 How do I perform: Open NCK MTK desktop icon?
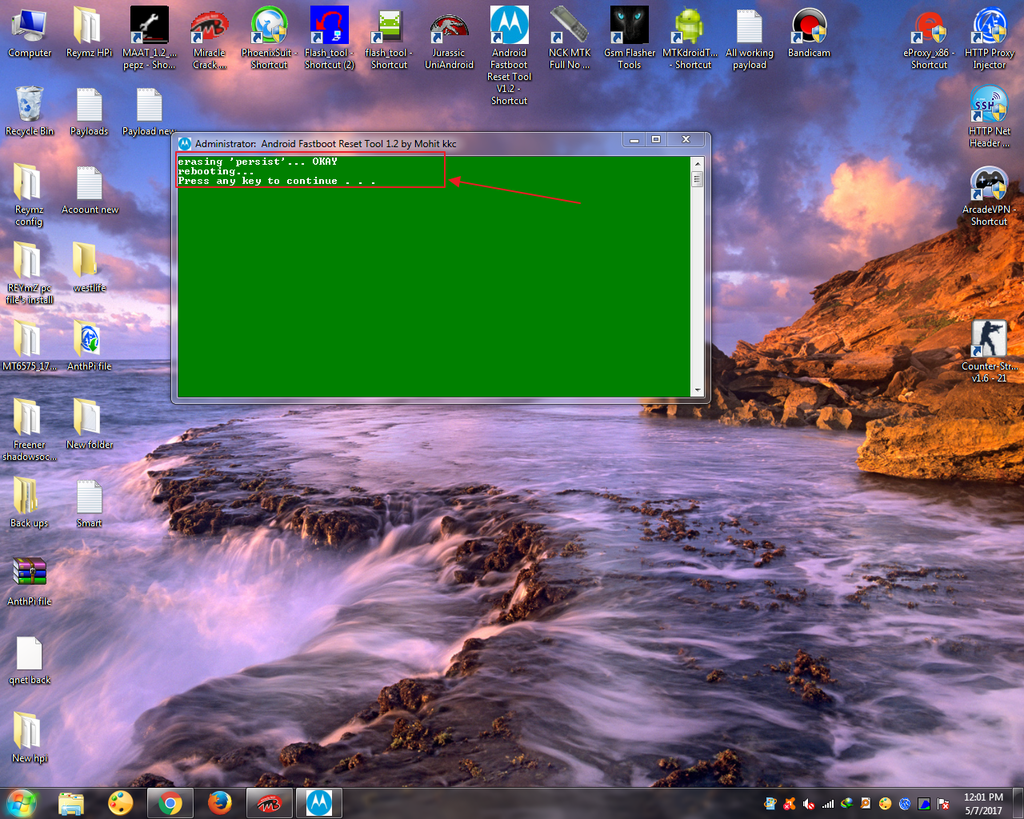tap(569, 26)
